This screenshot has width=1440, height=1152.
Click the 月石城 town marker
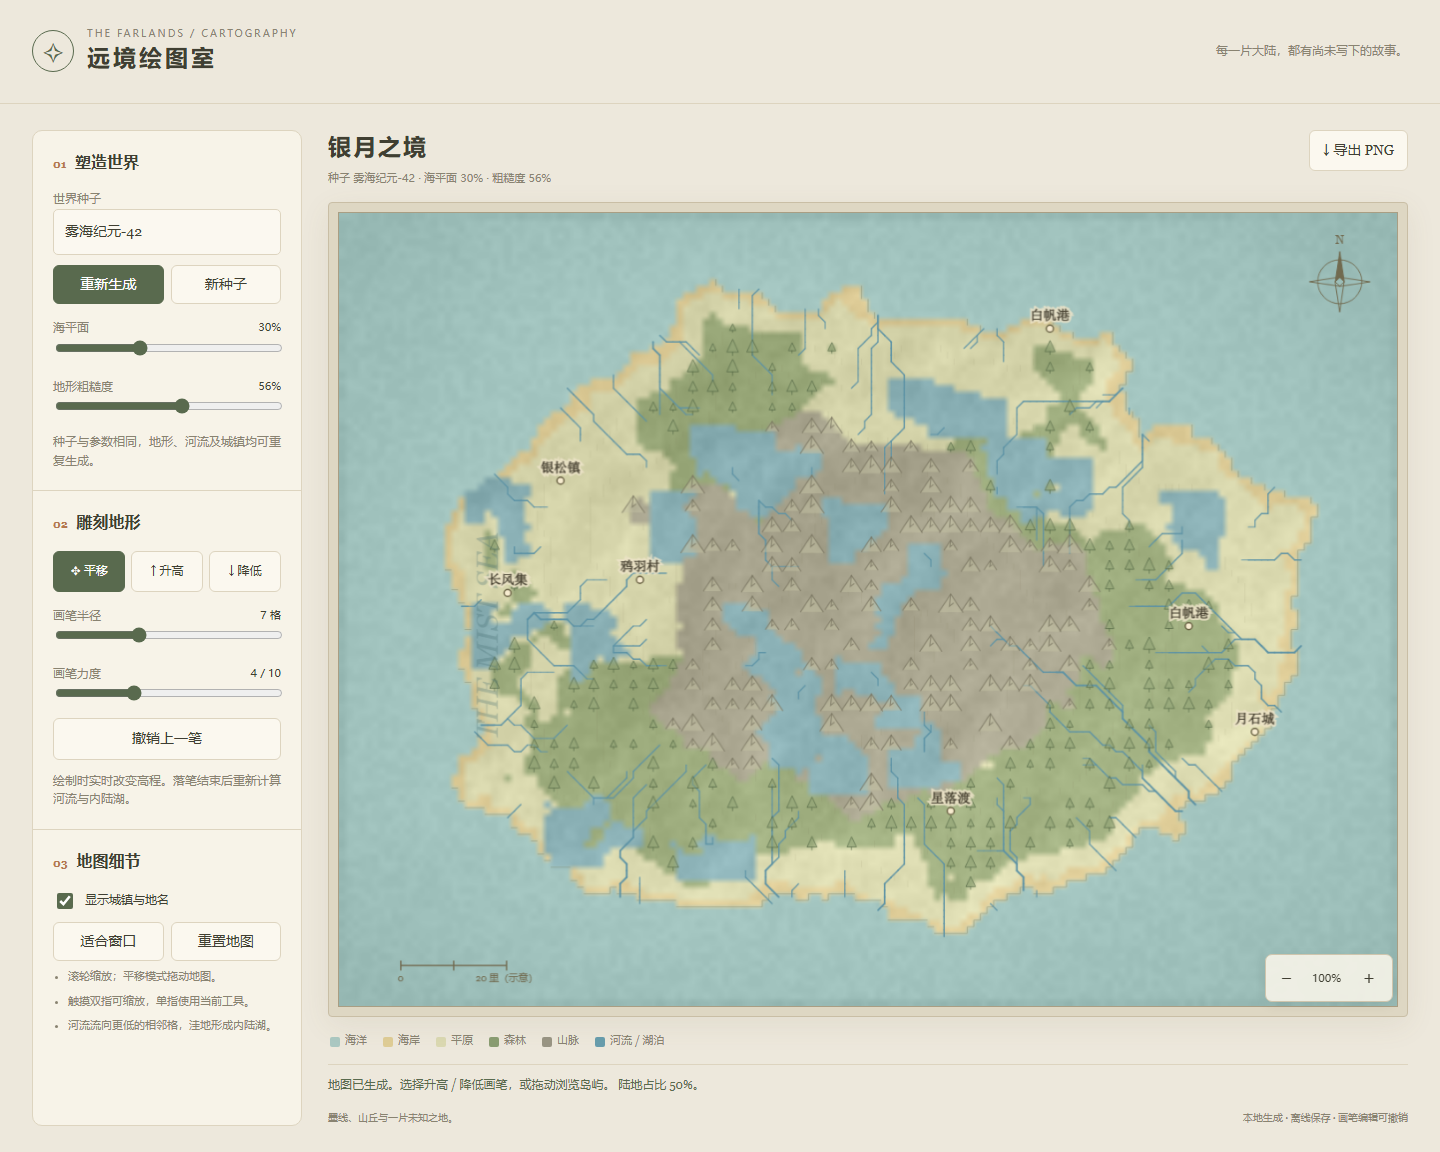(1254, 732)
